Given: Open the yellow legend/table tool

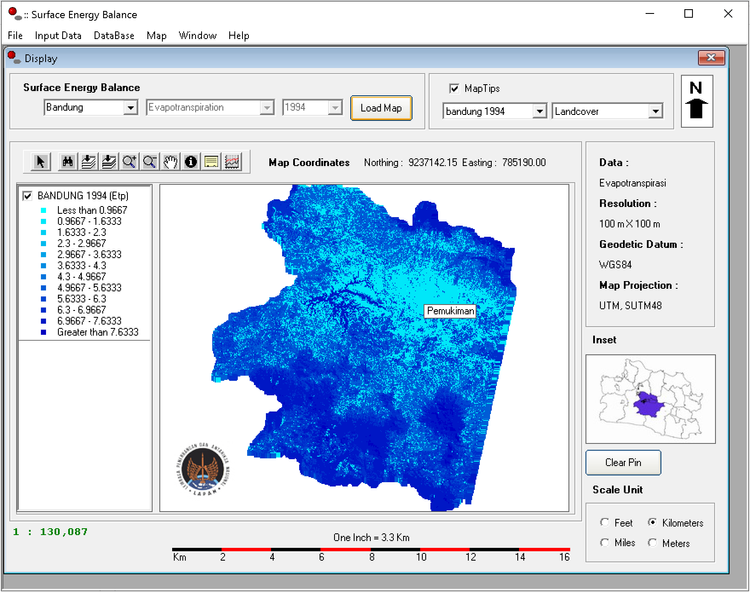Looking at the screenshot, I should point(211,161).
